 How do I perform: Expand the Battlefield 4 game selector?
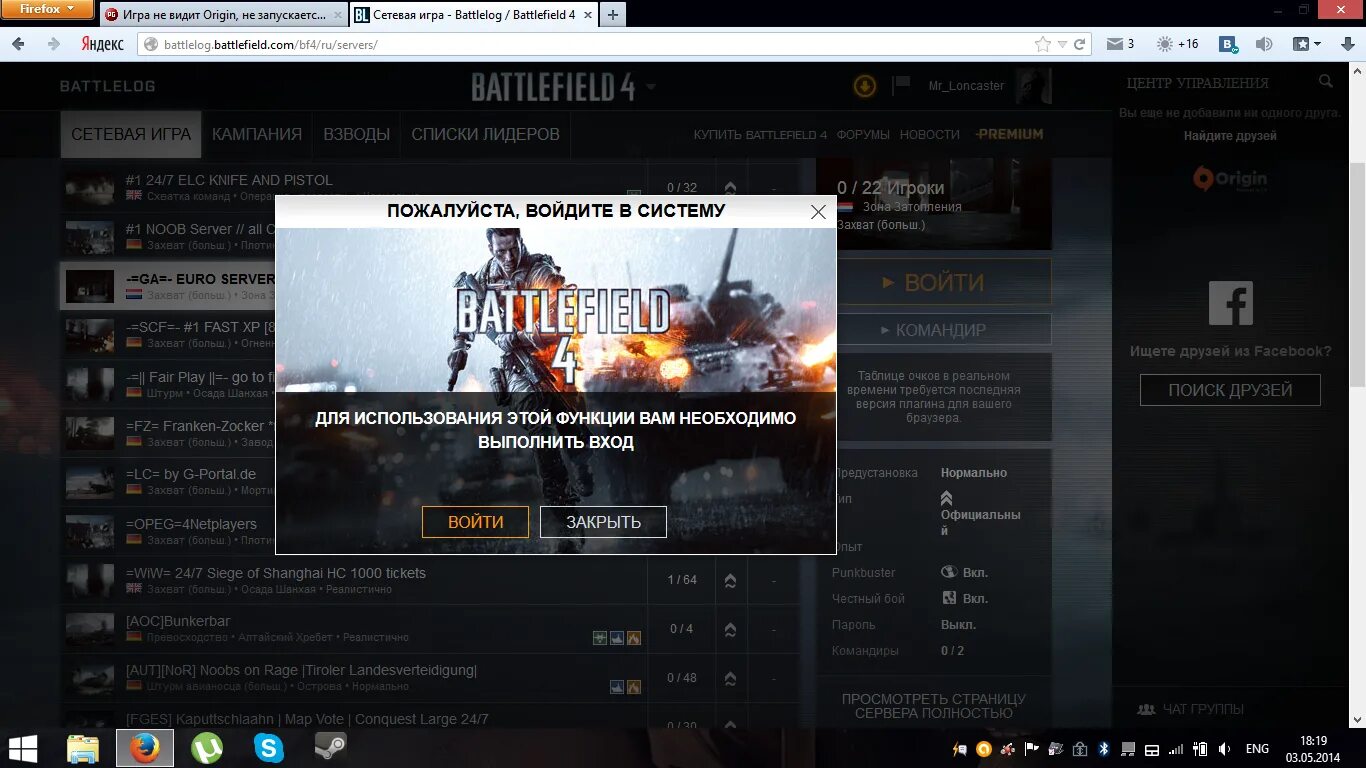coord(651,87)
